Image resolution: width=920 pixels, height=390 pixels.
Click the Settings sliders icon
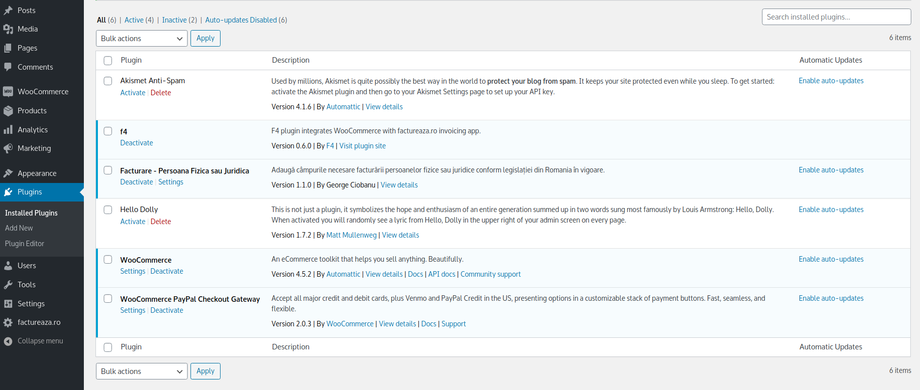[8, 304]
